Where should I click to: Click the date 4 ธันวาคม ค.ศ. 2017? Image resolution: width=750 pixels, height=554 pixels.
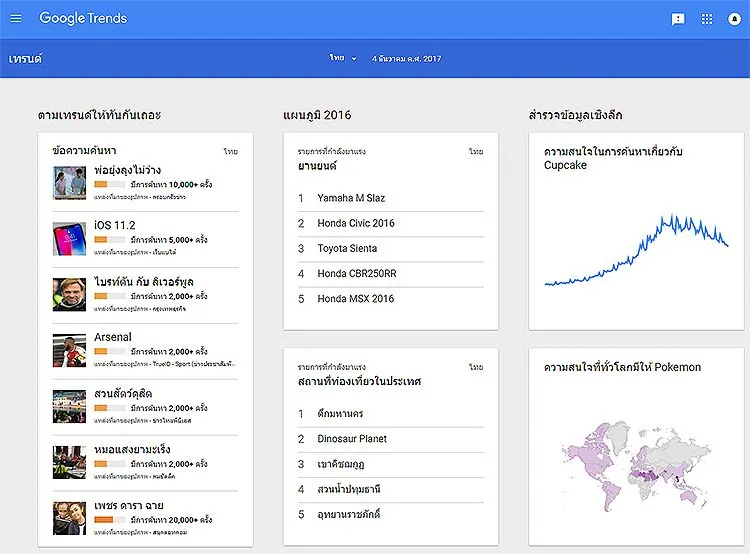(x=407, y=59)
